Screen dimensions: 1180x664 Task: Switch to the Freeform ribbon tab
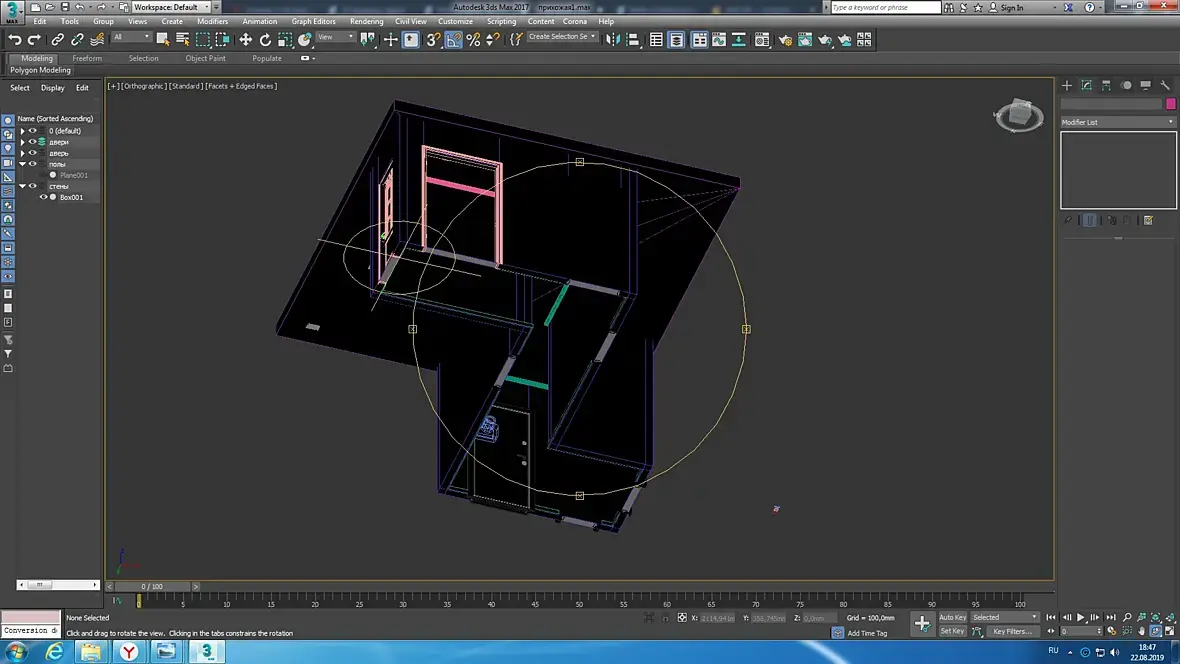[87, 58]
